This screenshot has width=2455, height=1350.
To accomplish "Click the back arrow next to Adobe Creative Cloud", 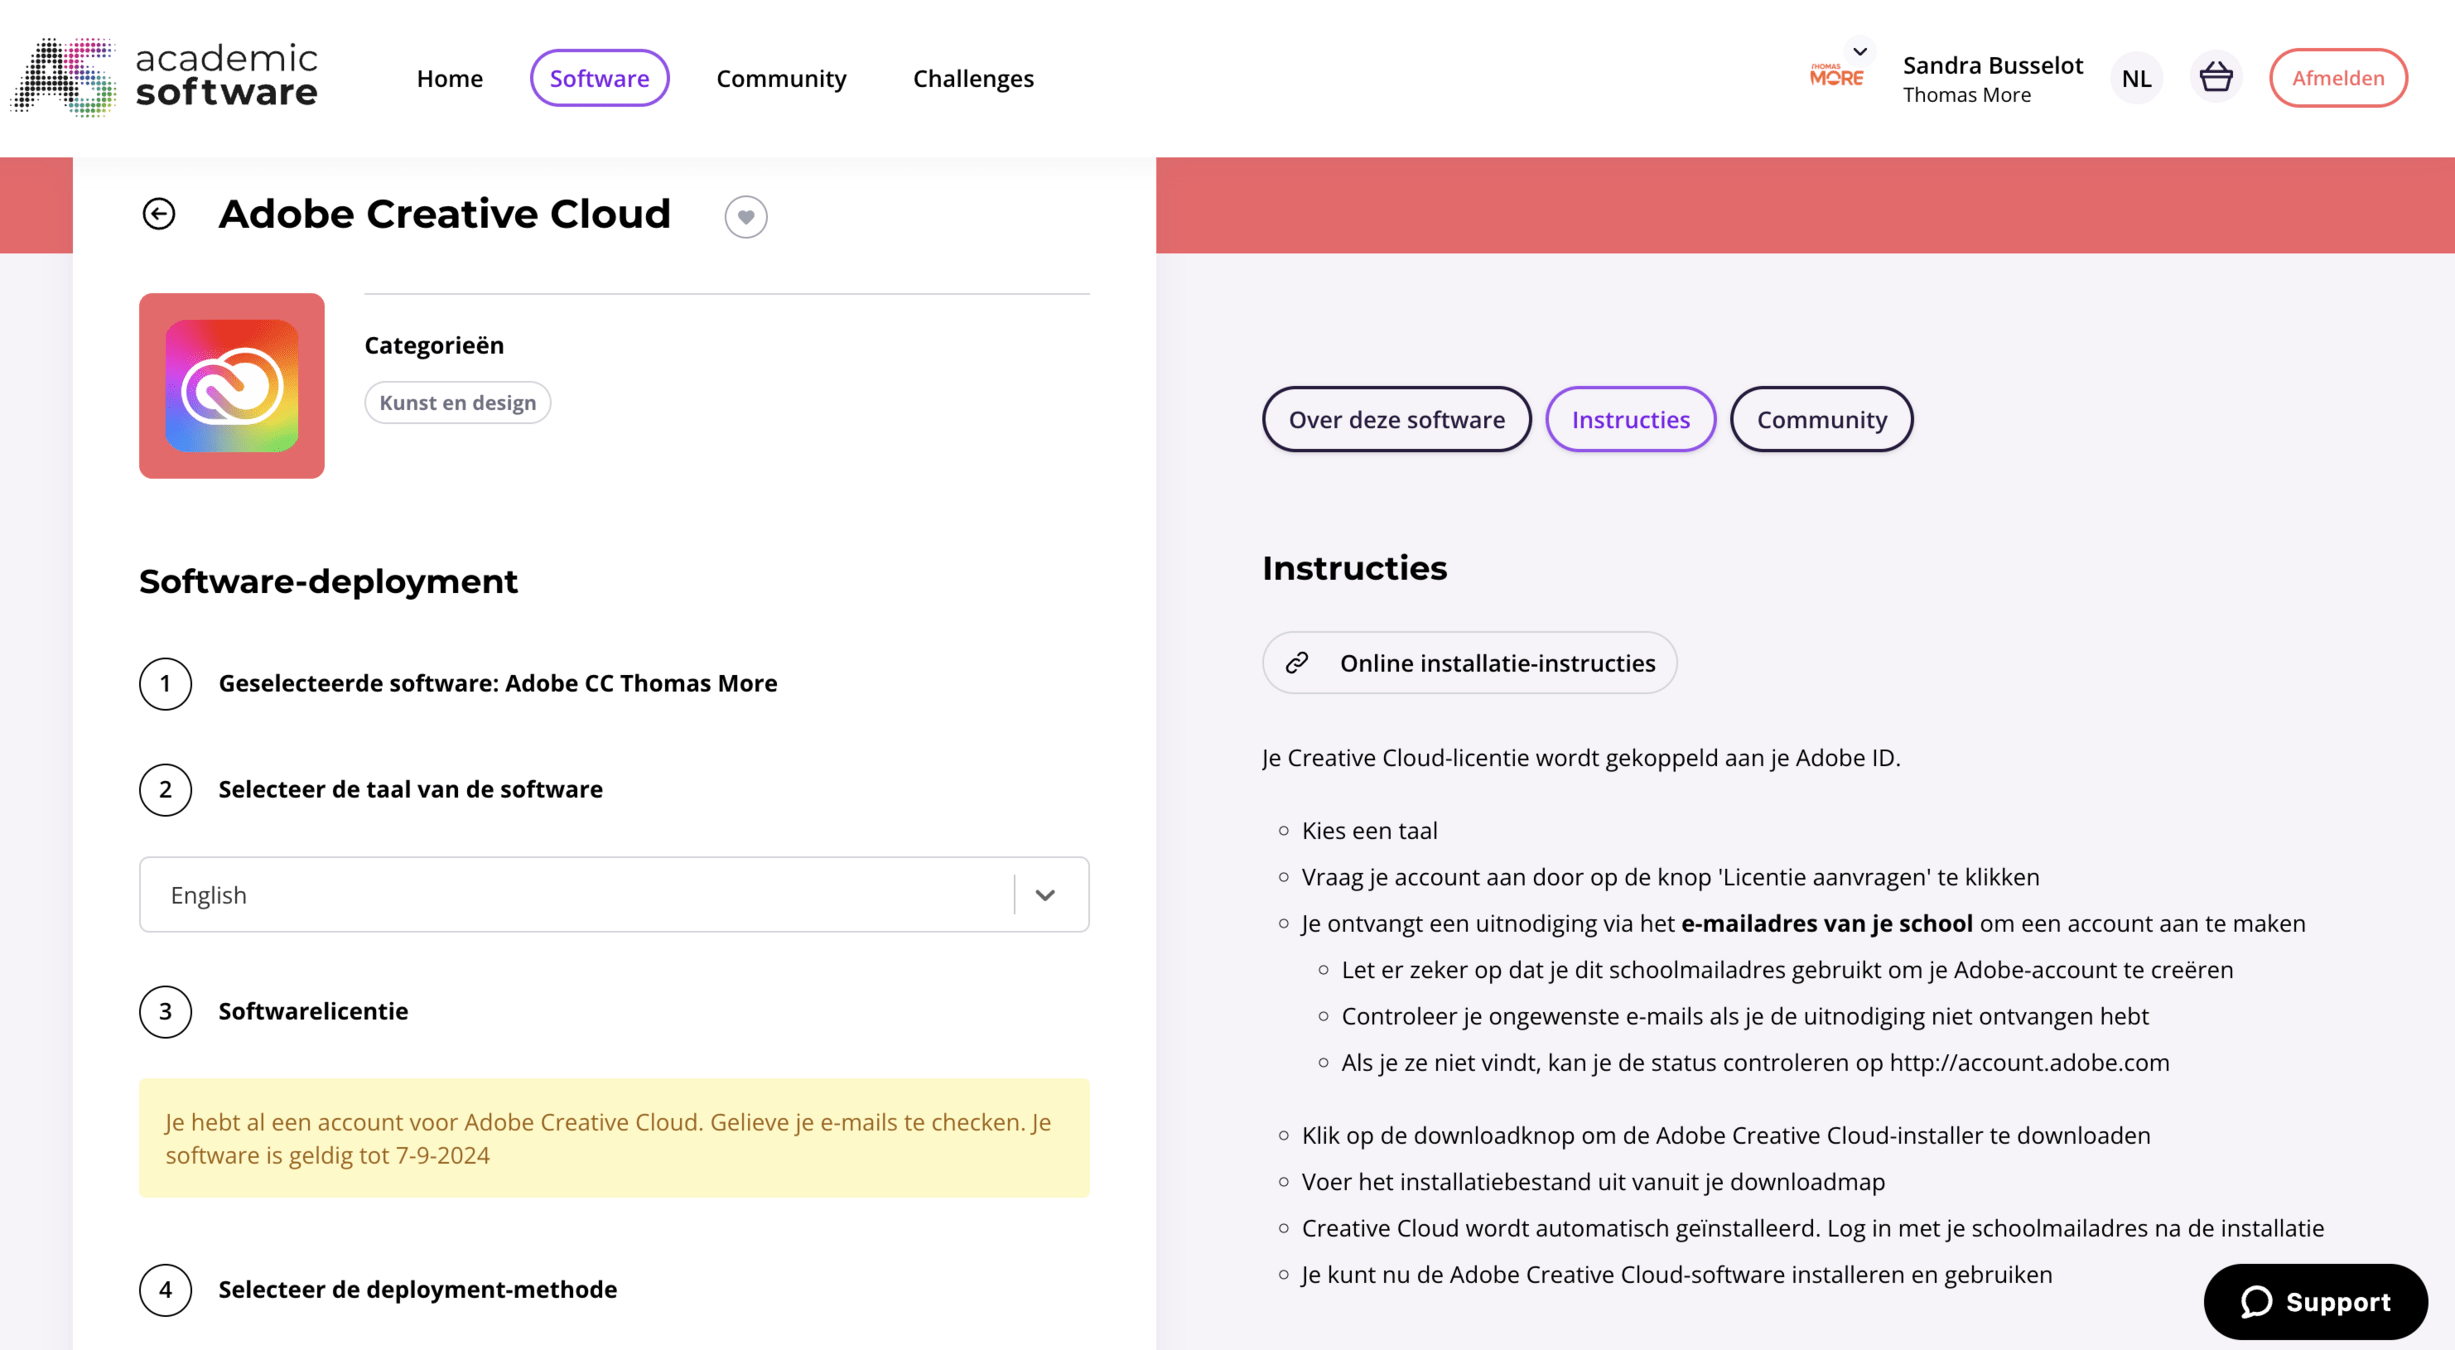I will pos(159,214).
